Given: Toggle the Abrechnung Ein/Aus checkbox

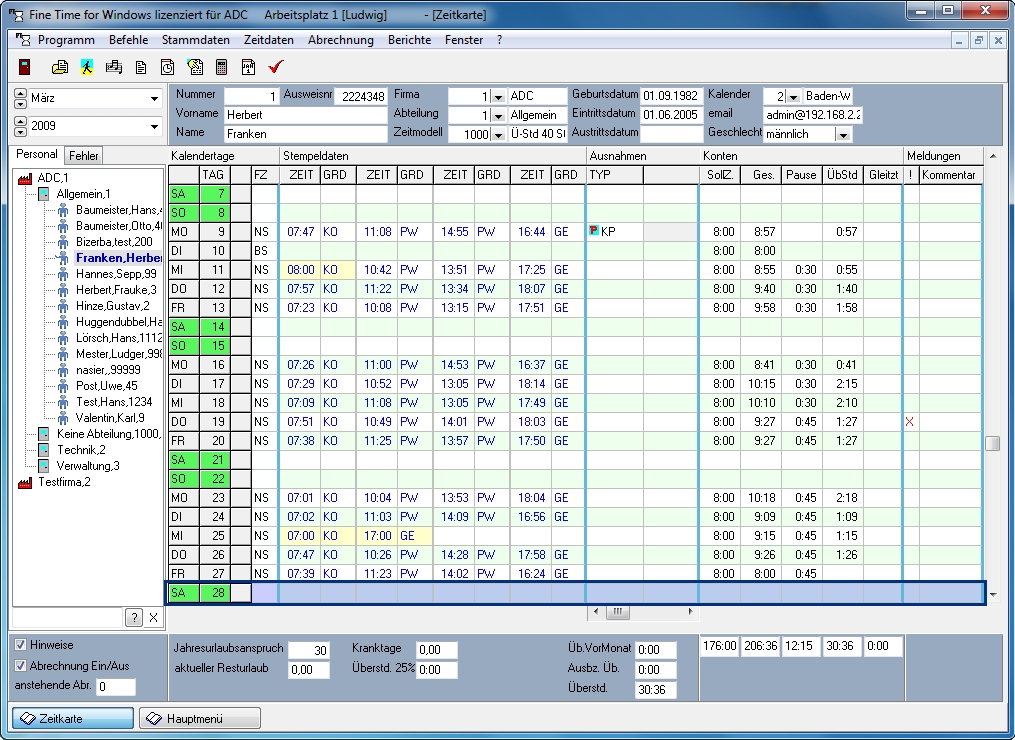Looking at the screenshot, I should (x=20, y=666).
